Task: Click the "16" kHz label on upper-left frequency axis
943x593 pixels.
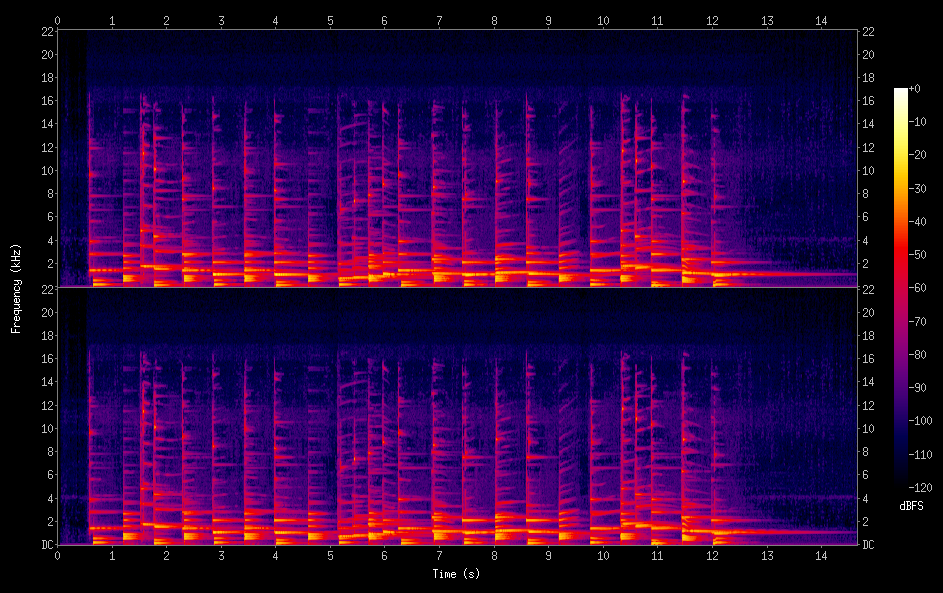Action: [46, 101]
